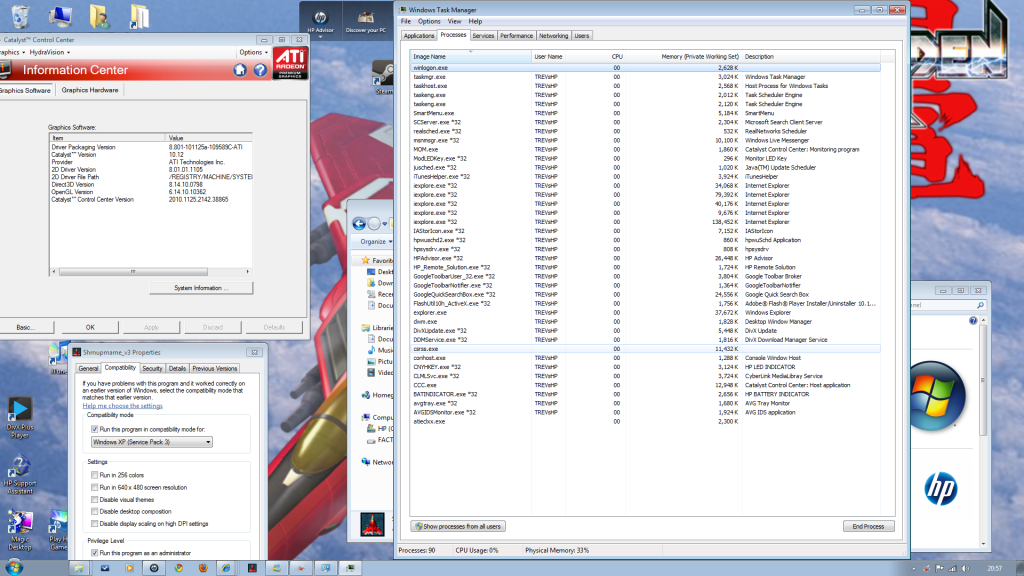Click the search magnifier in the Control Panel window
The image size is (1024, 576).
(x=980, y=305)
